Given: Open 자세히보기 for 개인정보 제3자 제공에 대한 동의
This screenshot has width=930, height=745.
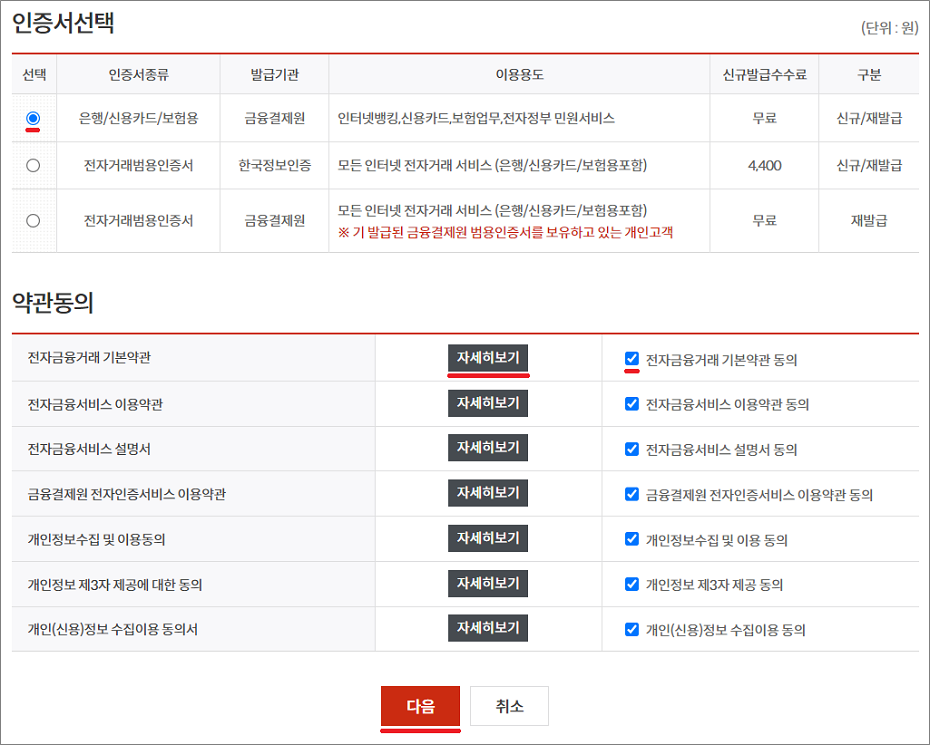Looking at the screenshot, I should (488, 584).
